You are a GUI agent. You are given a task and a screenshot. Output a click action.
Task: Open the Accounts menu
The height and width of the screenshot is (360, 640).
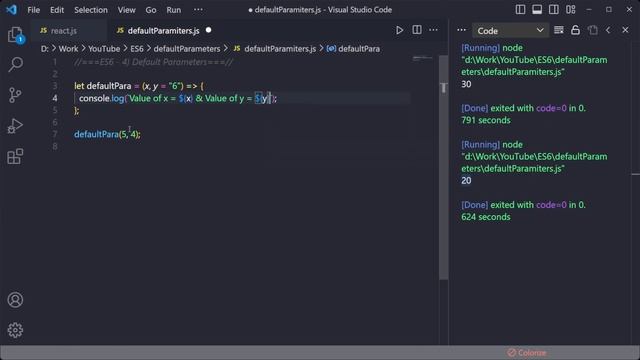(x=15, y=300)
